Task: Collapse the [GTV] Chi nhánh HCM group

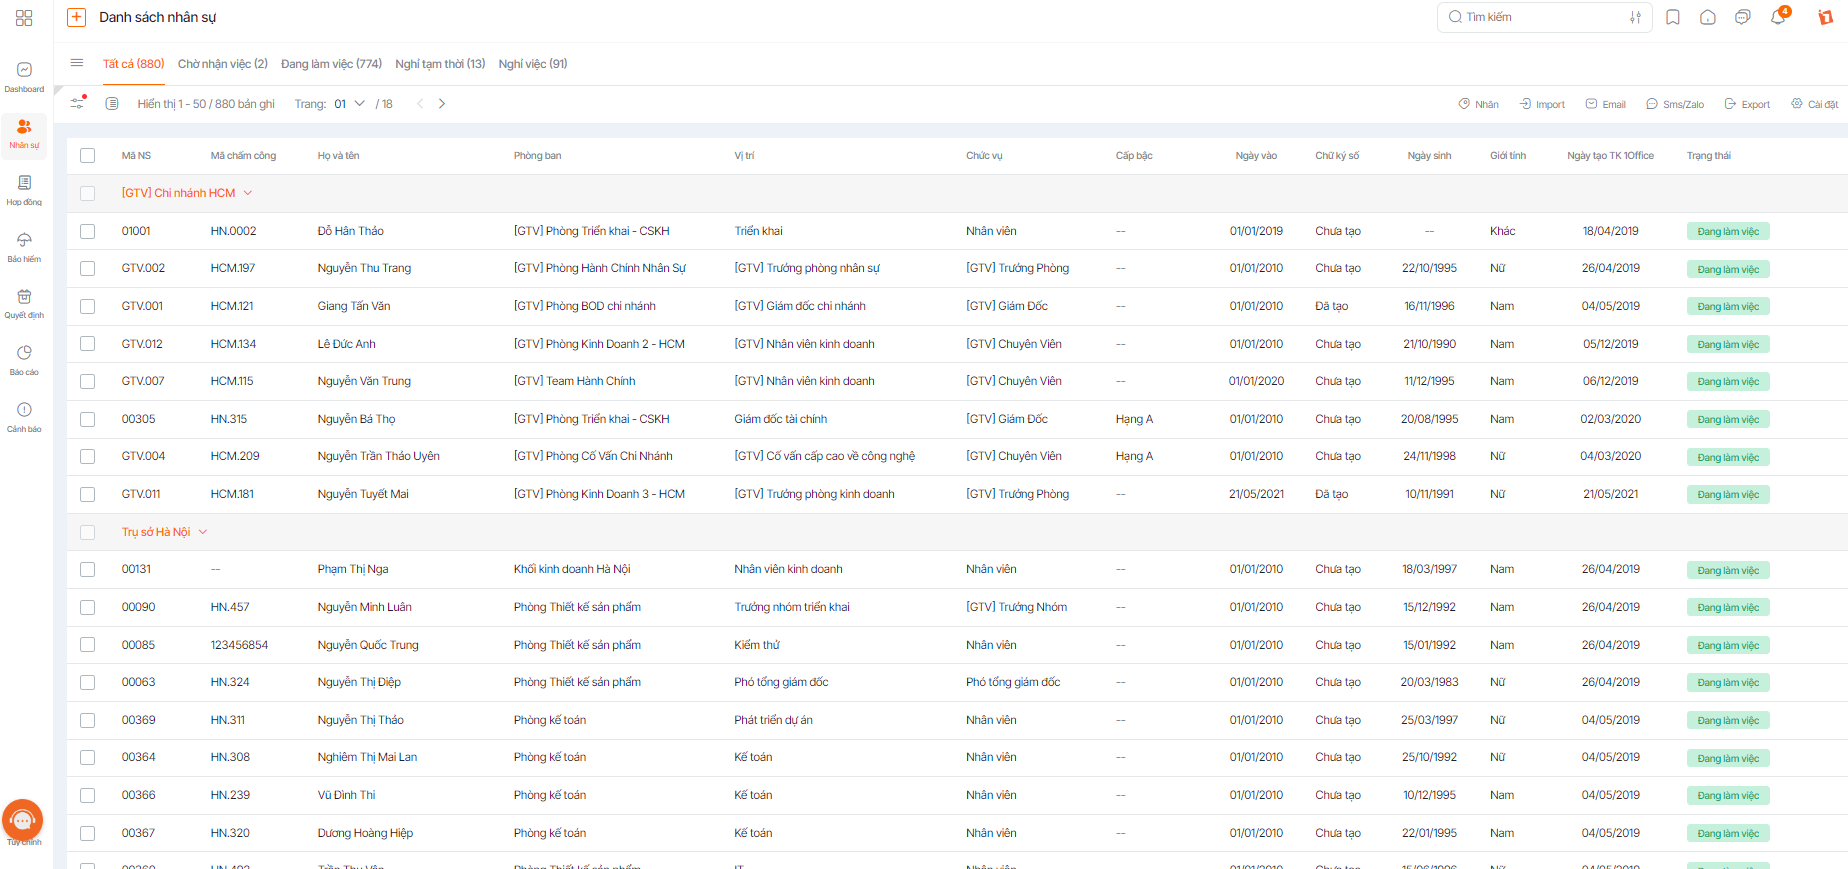Action: [248, 193]
